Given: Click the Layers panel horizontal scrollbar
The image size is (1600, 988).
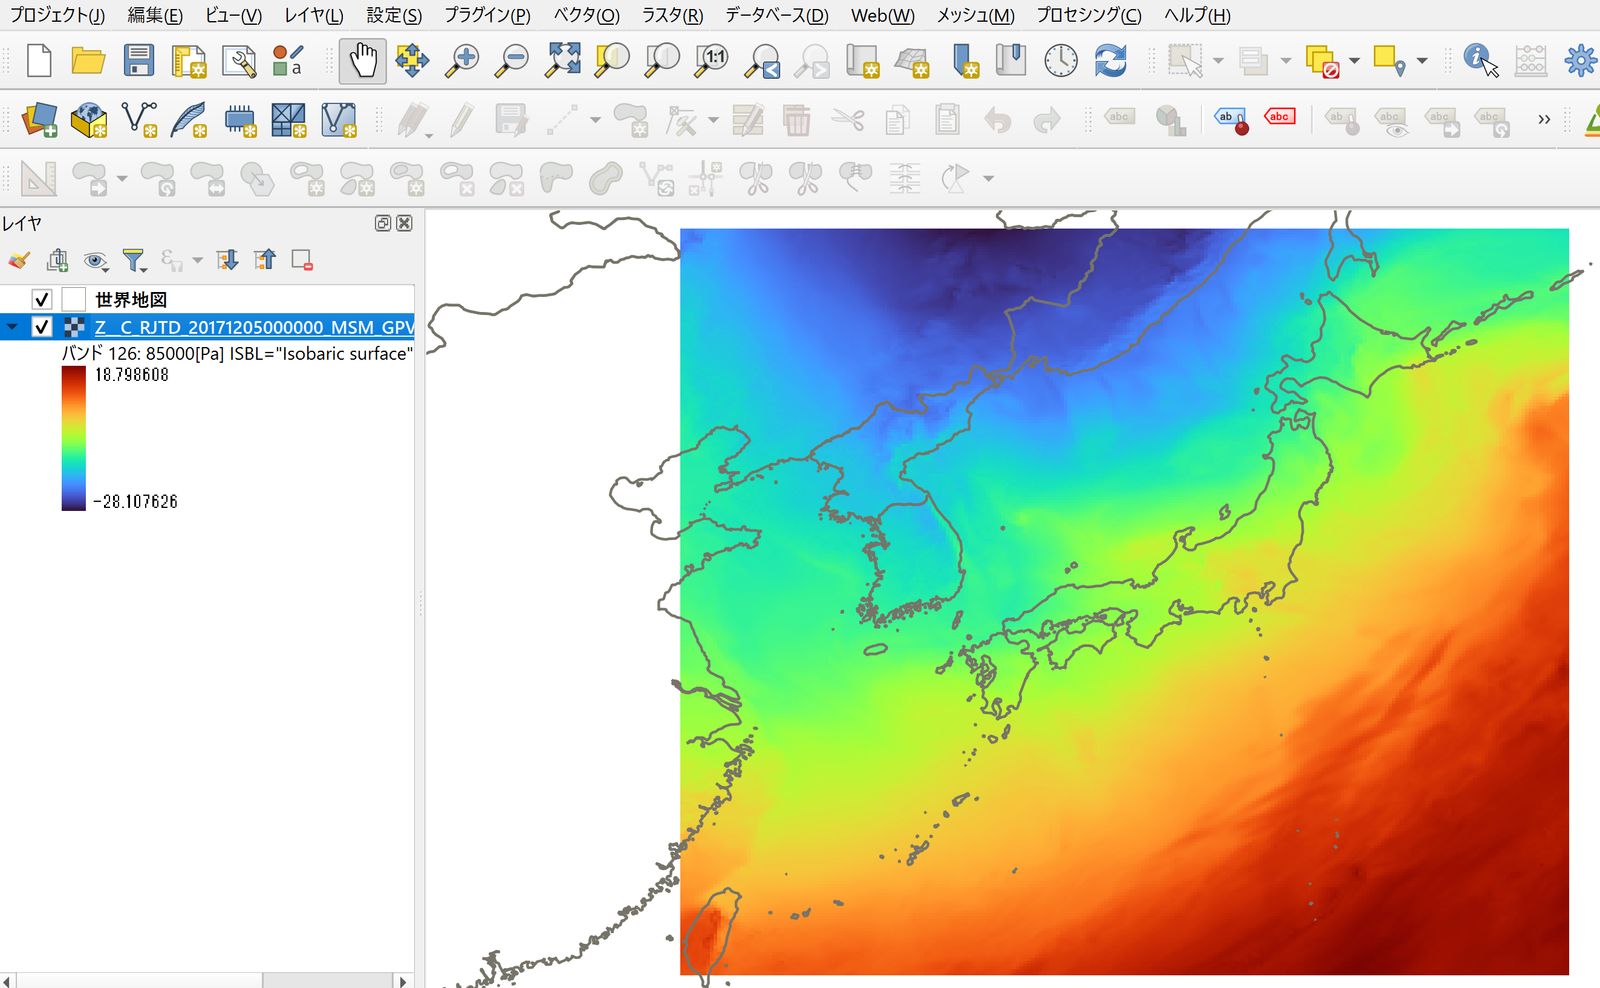Looking at the screenshot, I should pyautogui.click(x=139, y=980).
